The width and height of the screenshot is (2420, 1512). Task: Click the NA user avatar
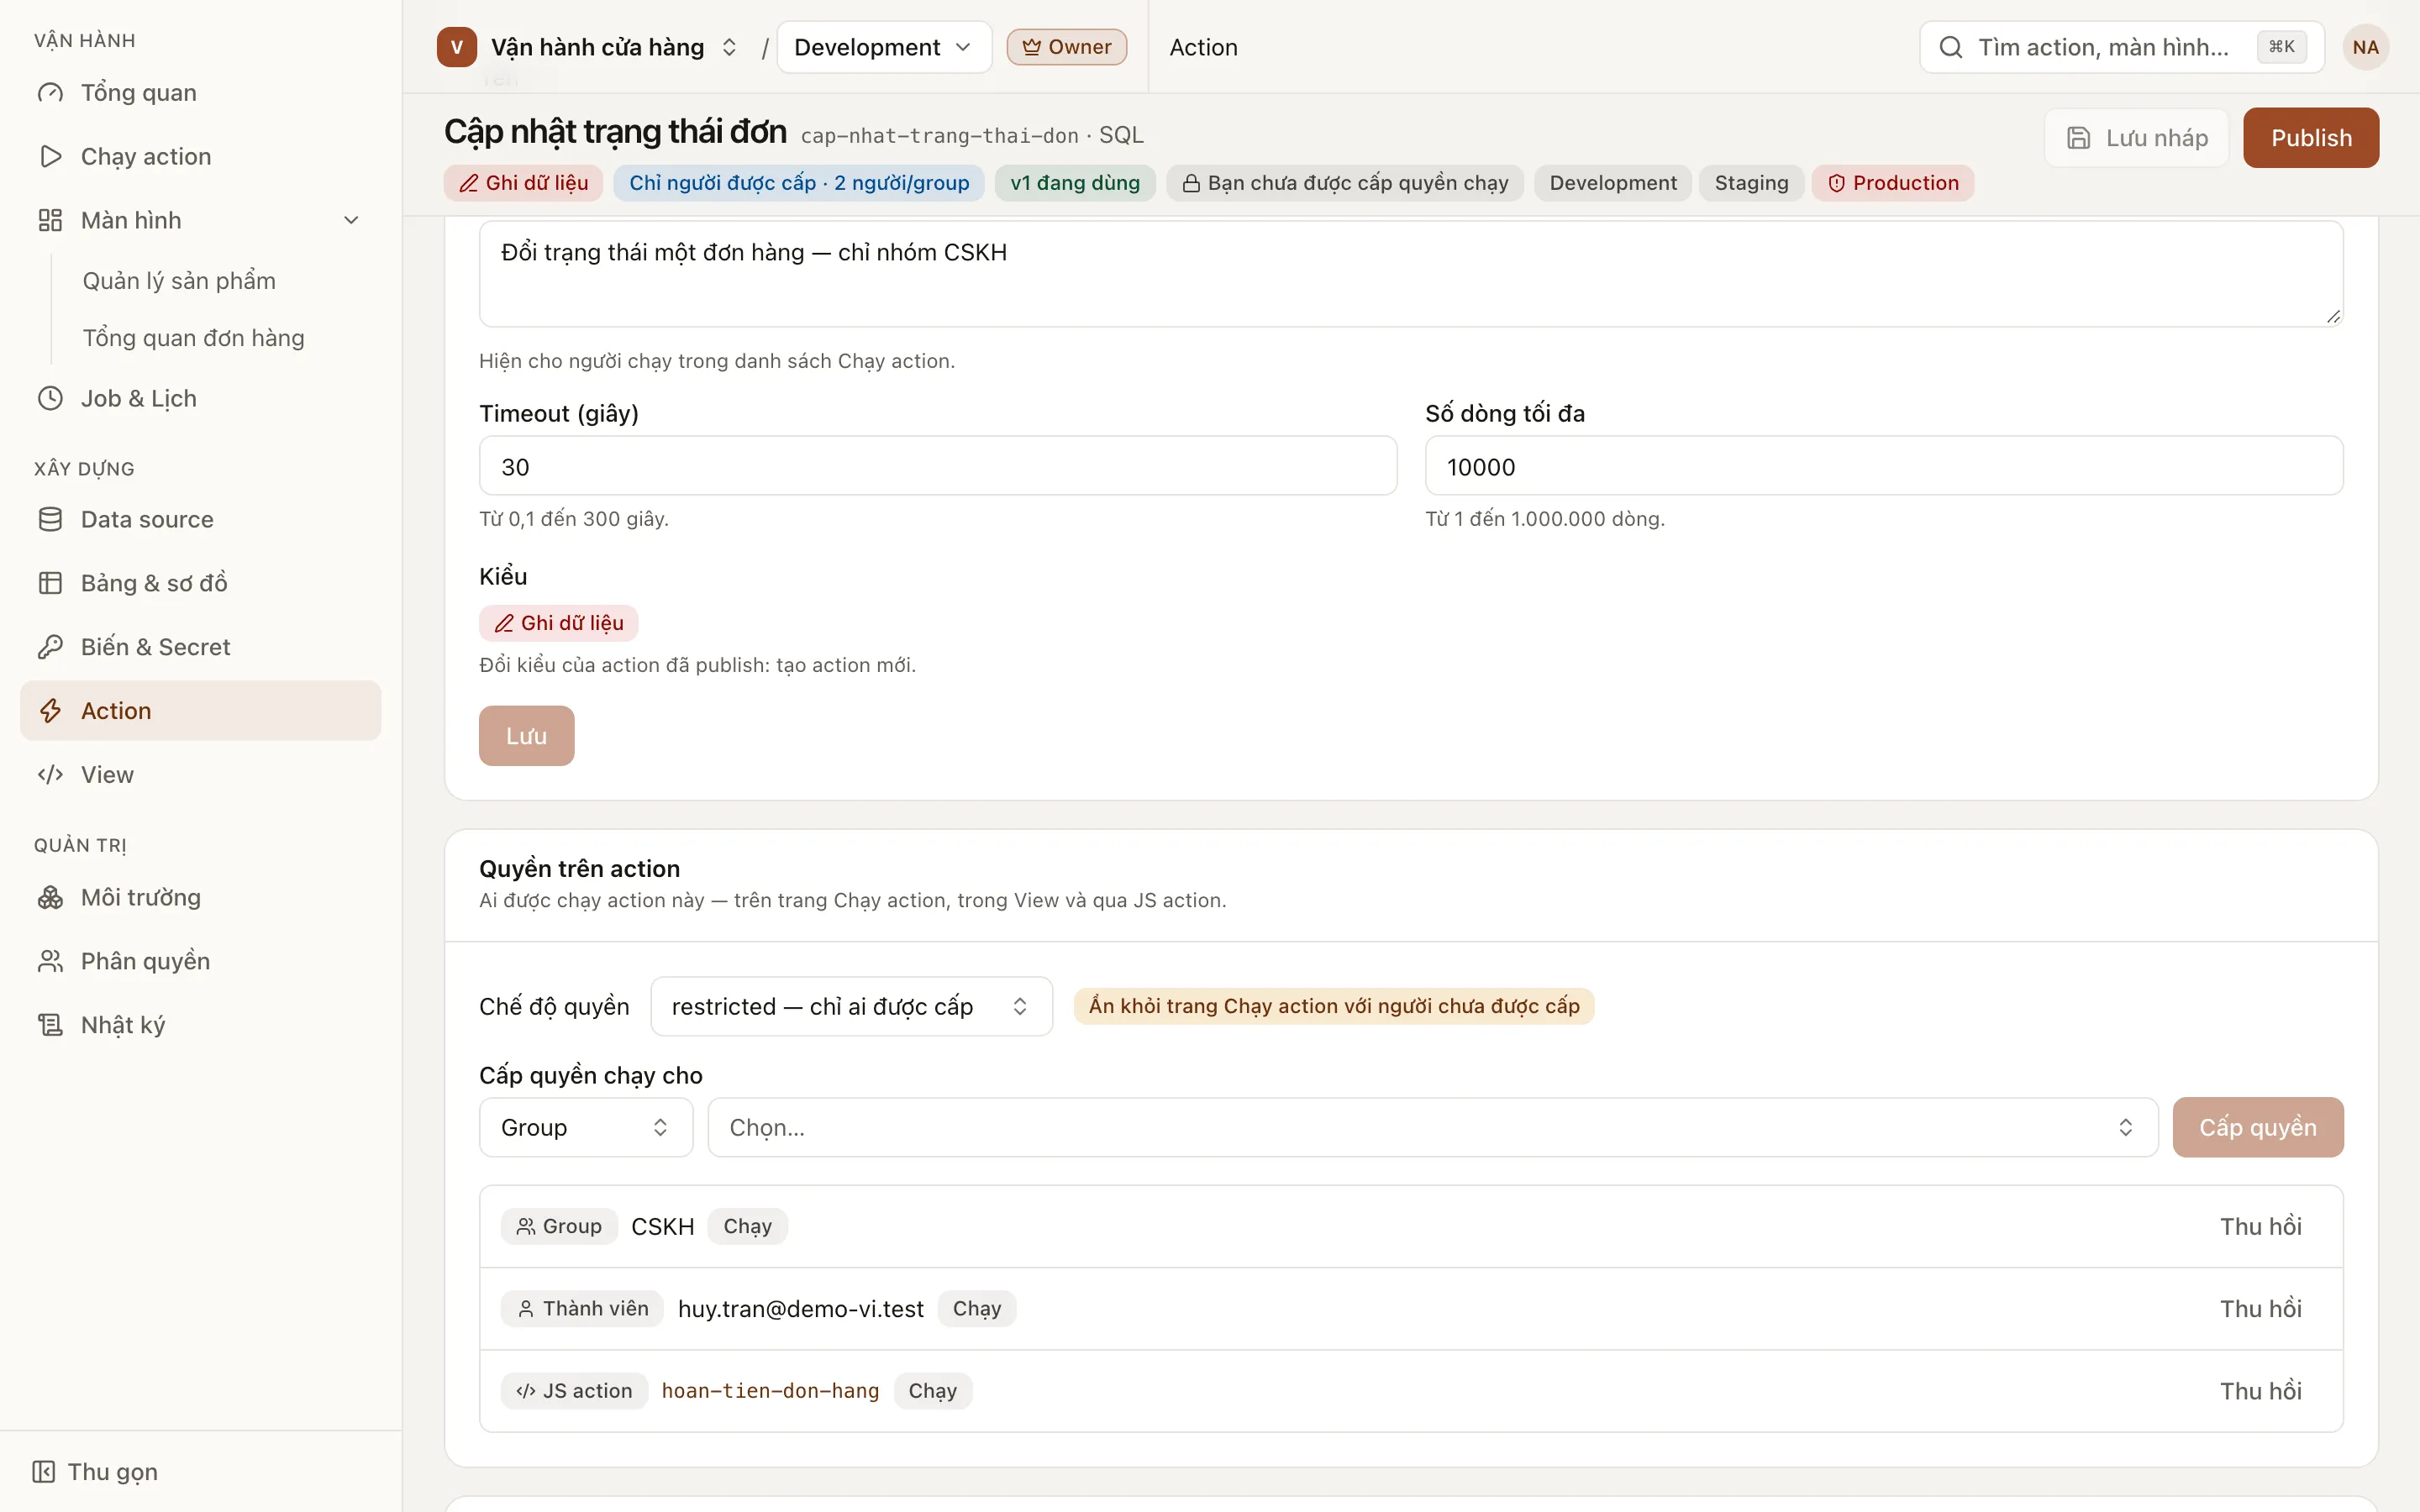[2365, 47]
